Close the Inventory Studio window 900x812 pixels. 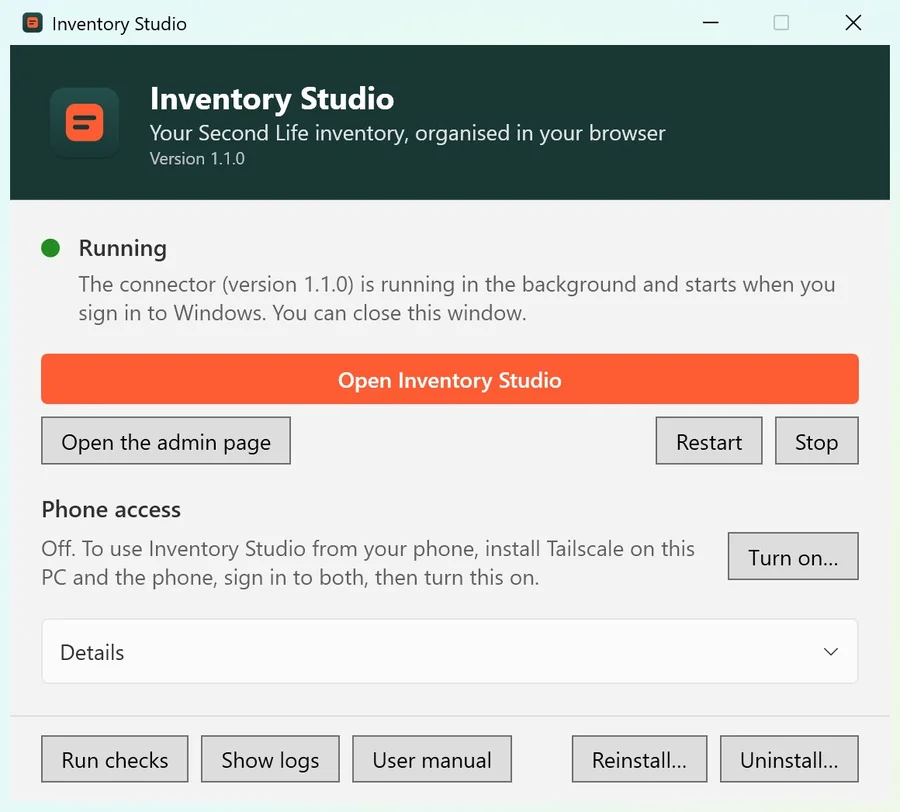click(x=853, y=23)
